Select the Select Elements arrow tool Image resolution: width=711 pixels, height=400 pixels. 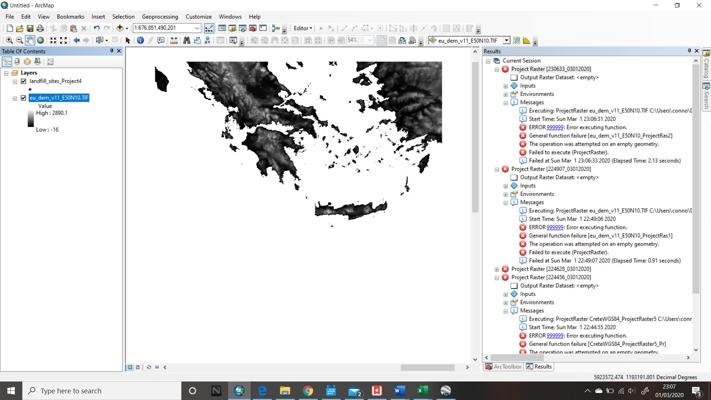click(x=128, y=40)
